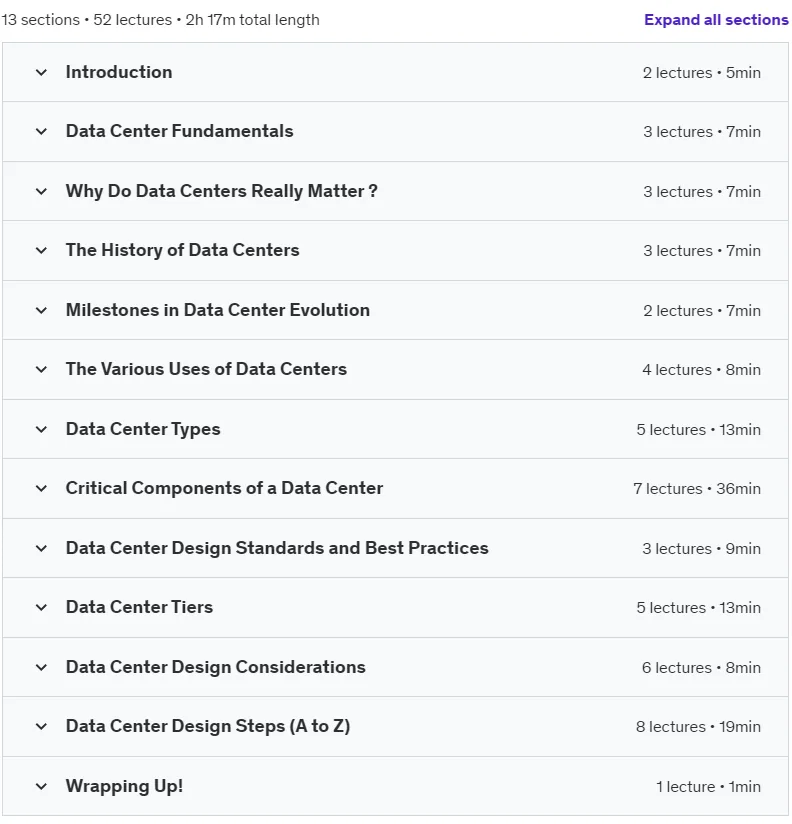The width and height of the screenshot is (792, 824).
Task: Select the Data Center Fundamentals section heading
Action: pos(179,131)
